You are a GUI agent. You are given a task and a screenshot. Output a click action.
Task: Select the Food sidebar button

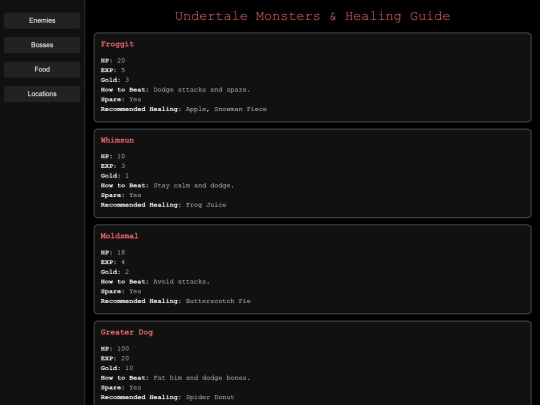42,69
